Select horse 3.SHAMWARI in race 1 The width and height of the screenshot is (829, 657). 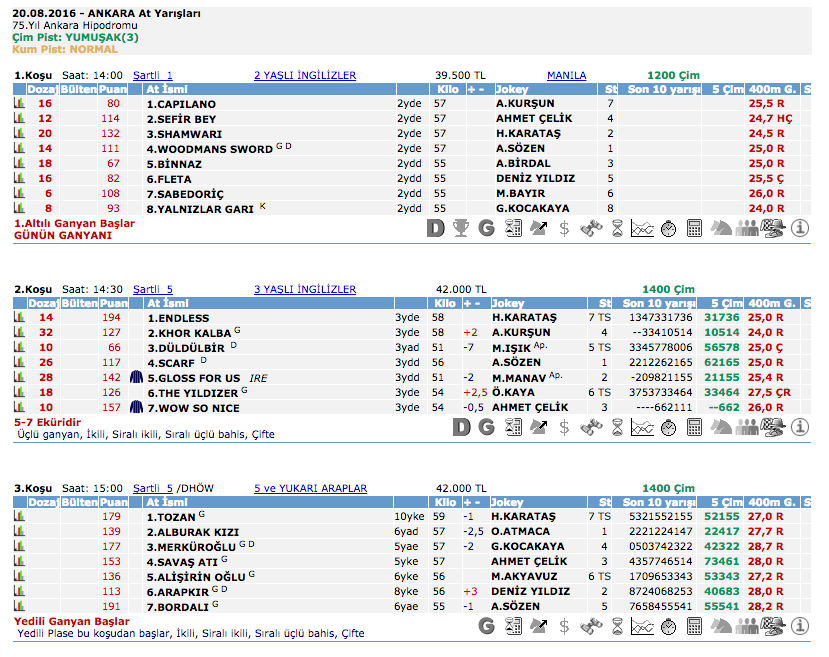[x=182, y=134]
